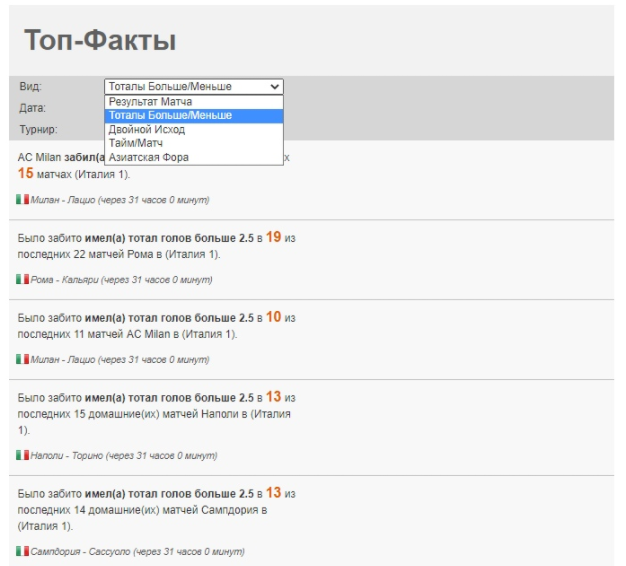Click the Вид filter label
Viewport: 626px width, 566px height.
(x=30, y=87)
